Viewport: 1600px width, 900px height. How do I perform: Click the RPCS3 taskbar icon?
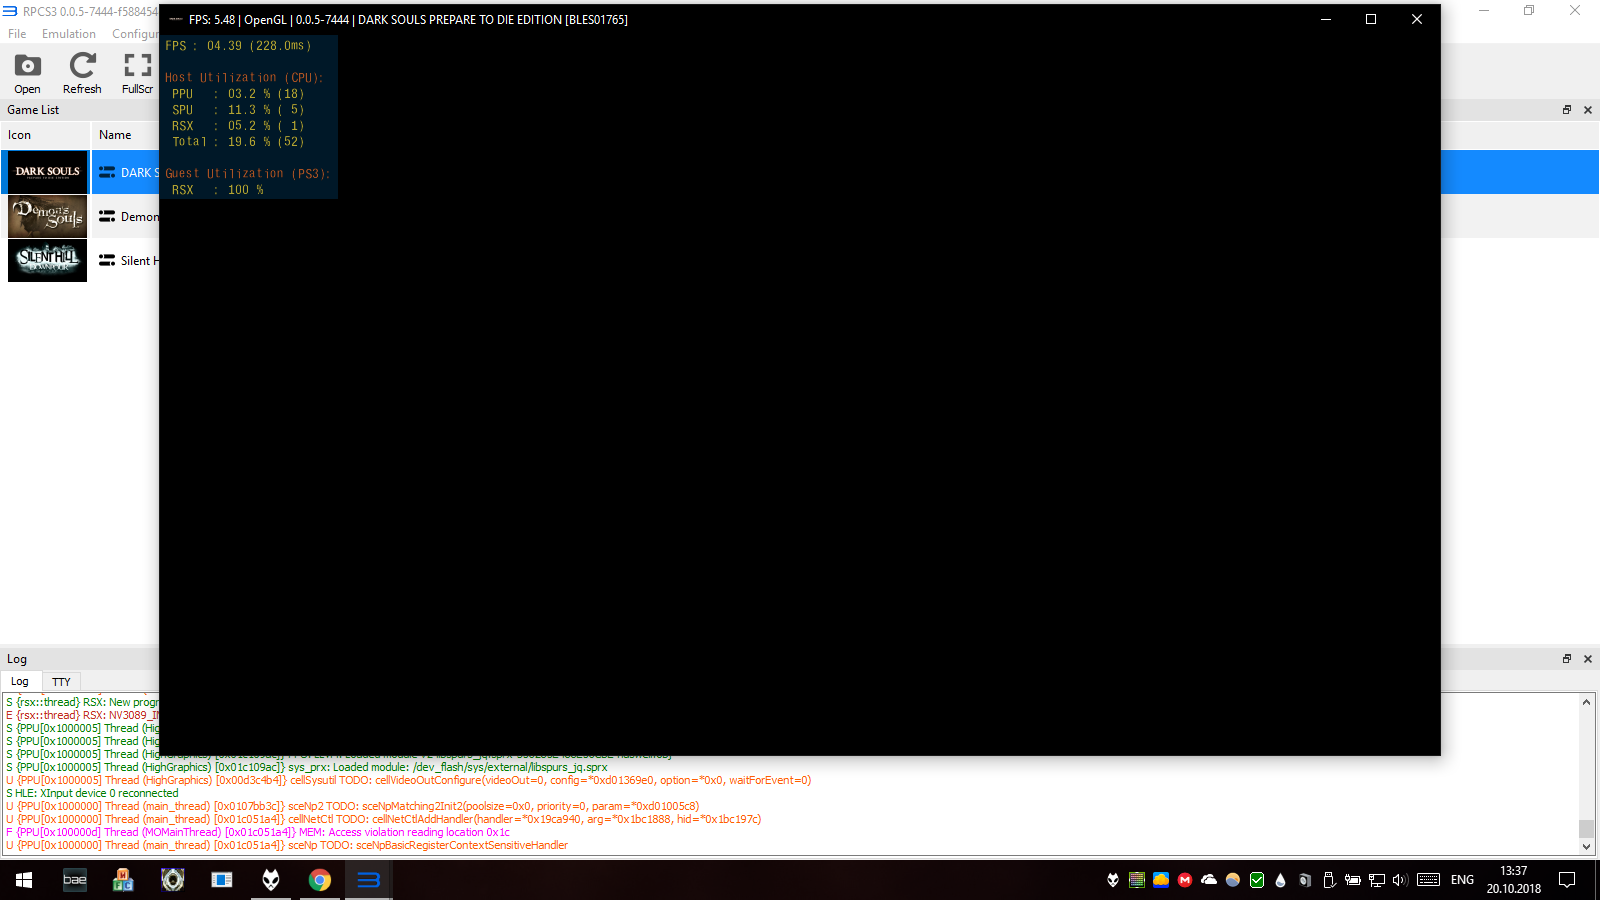point(369,880)
